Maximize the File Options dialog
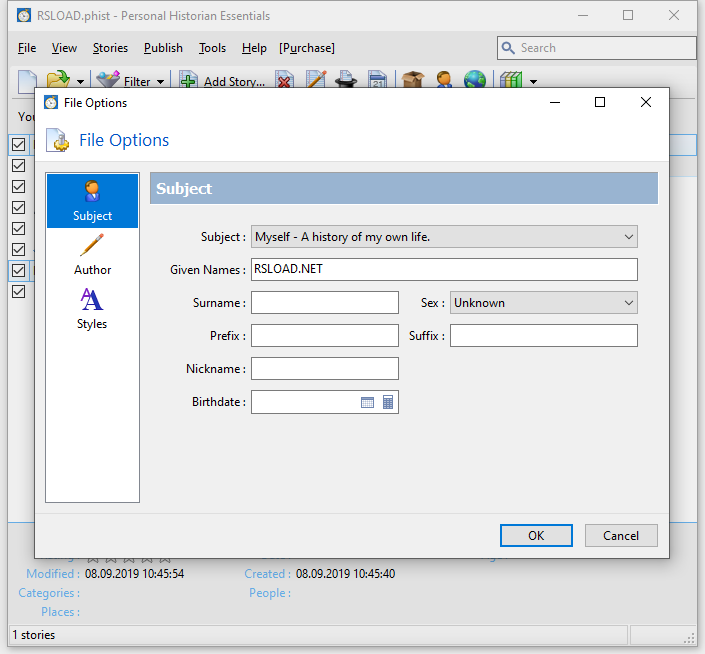 click(x=600, y=102)
